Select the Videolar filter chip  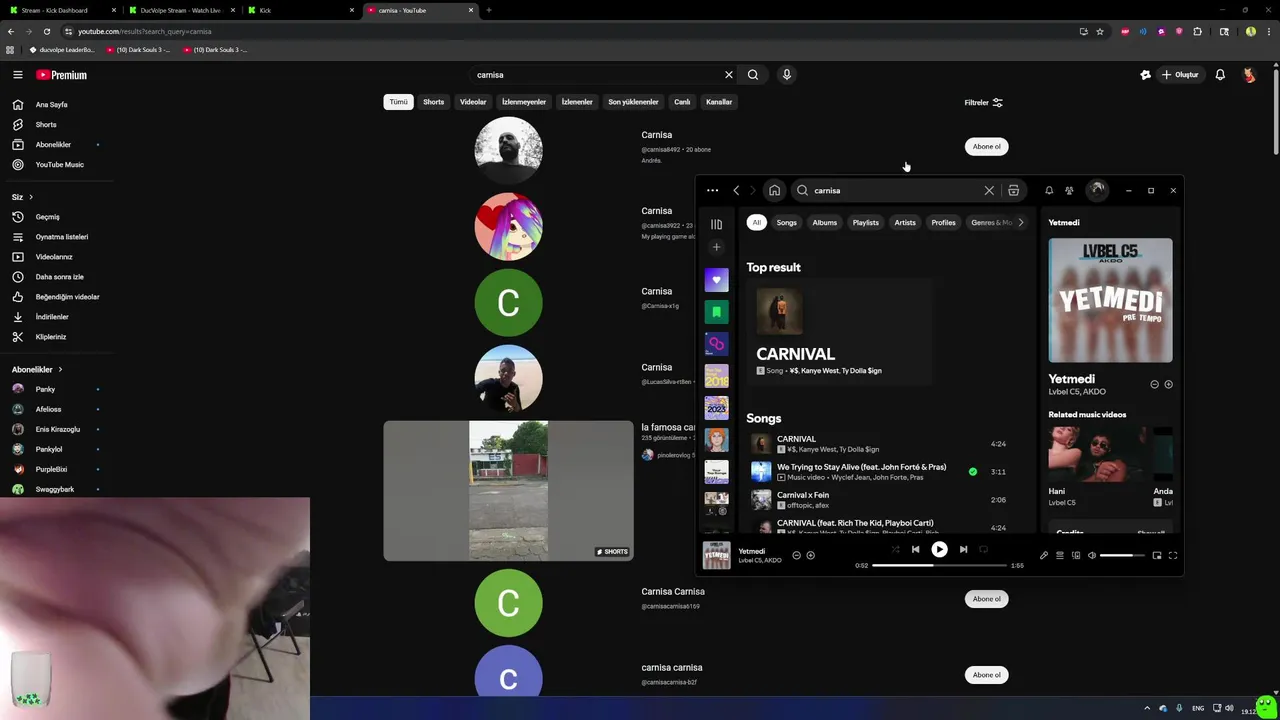473,102
